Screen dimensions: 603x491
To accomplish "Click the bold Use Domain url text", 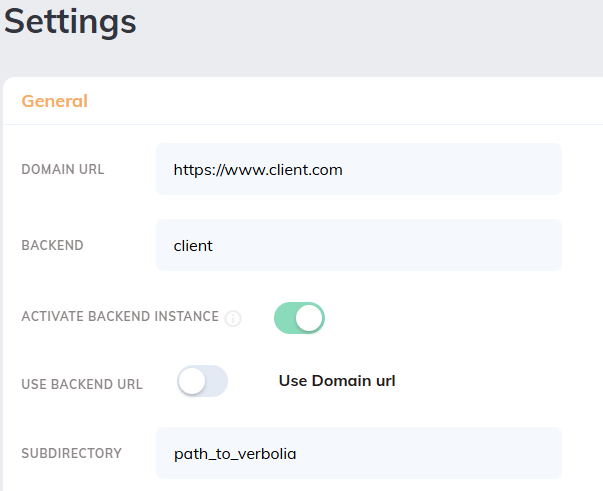I will coord(337,381).
